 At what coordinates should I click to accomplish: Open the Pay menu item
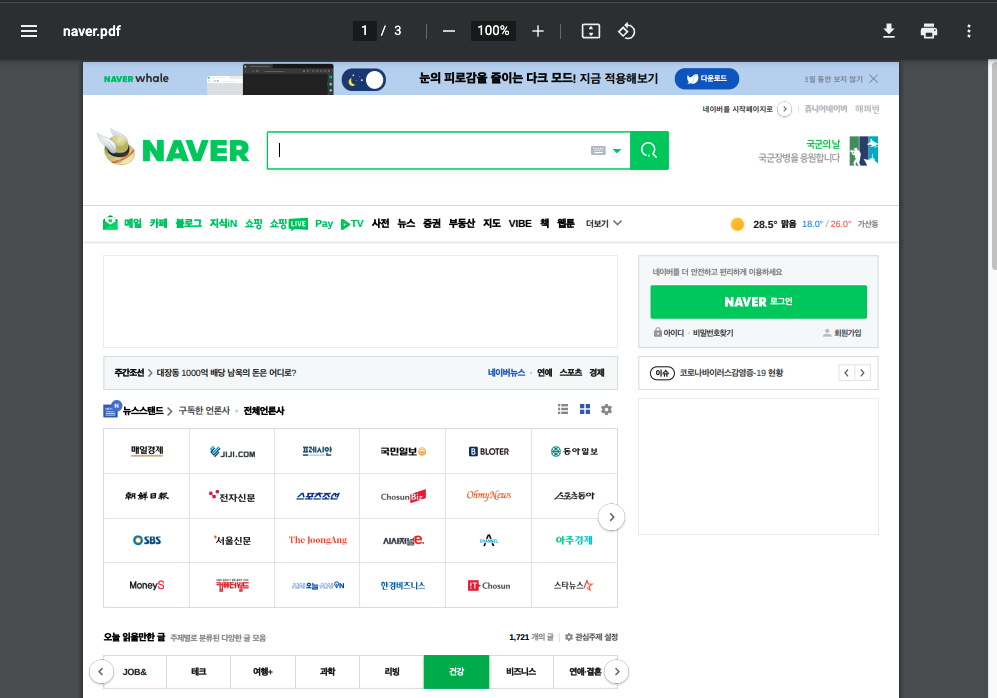tap(324, 224)
